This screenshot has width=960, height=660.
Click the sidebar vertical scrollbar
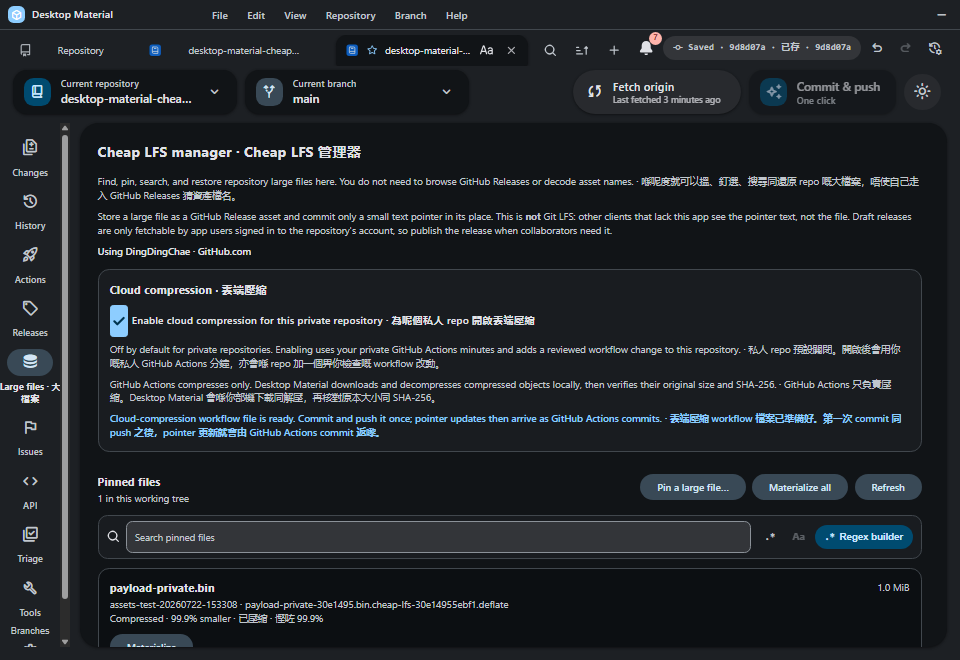point(65,367)
